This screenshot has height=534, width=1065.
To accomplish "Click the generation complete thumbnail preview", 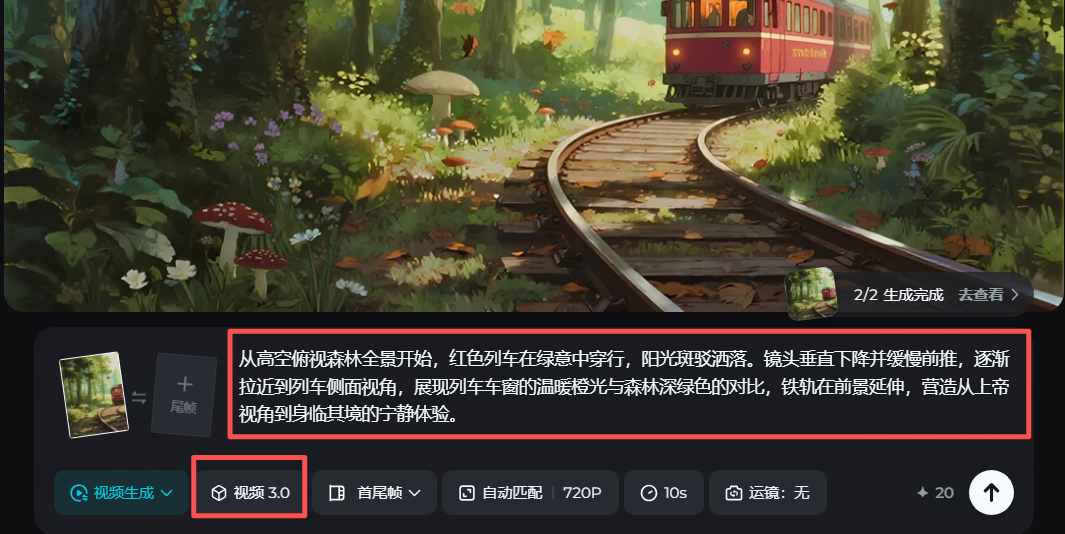I will [811, 293].
